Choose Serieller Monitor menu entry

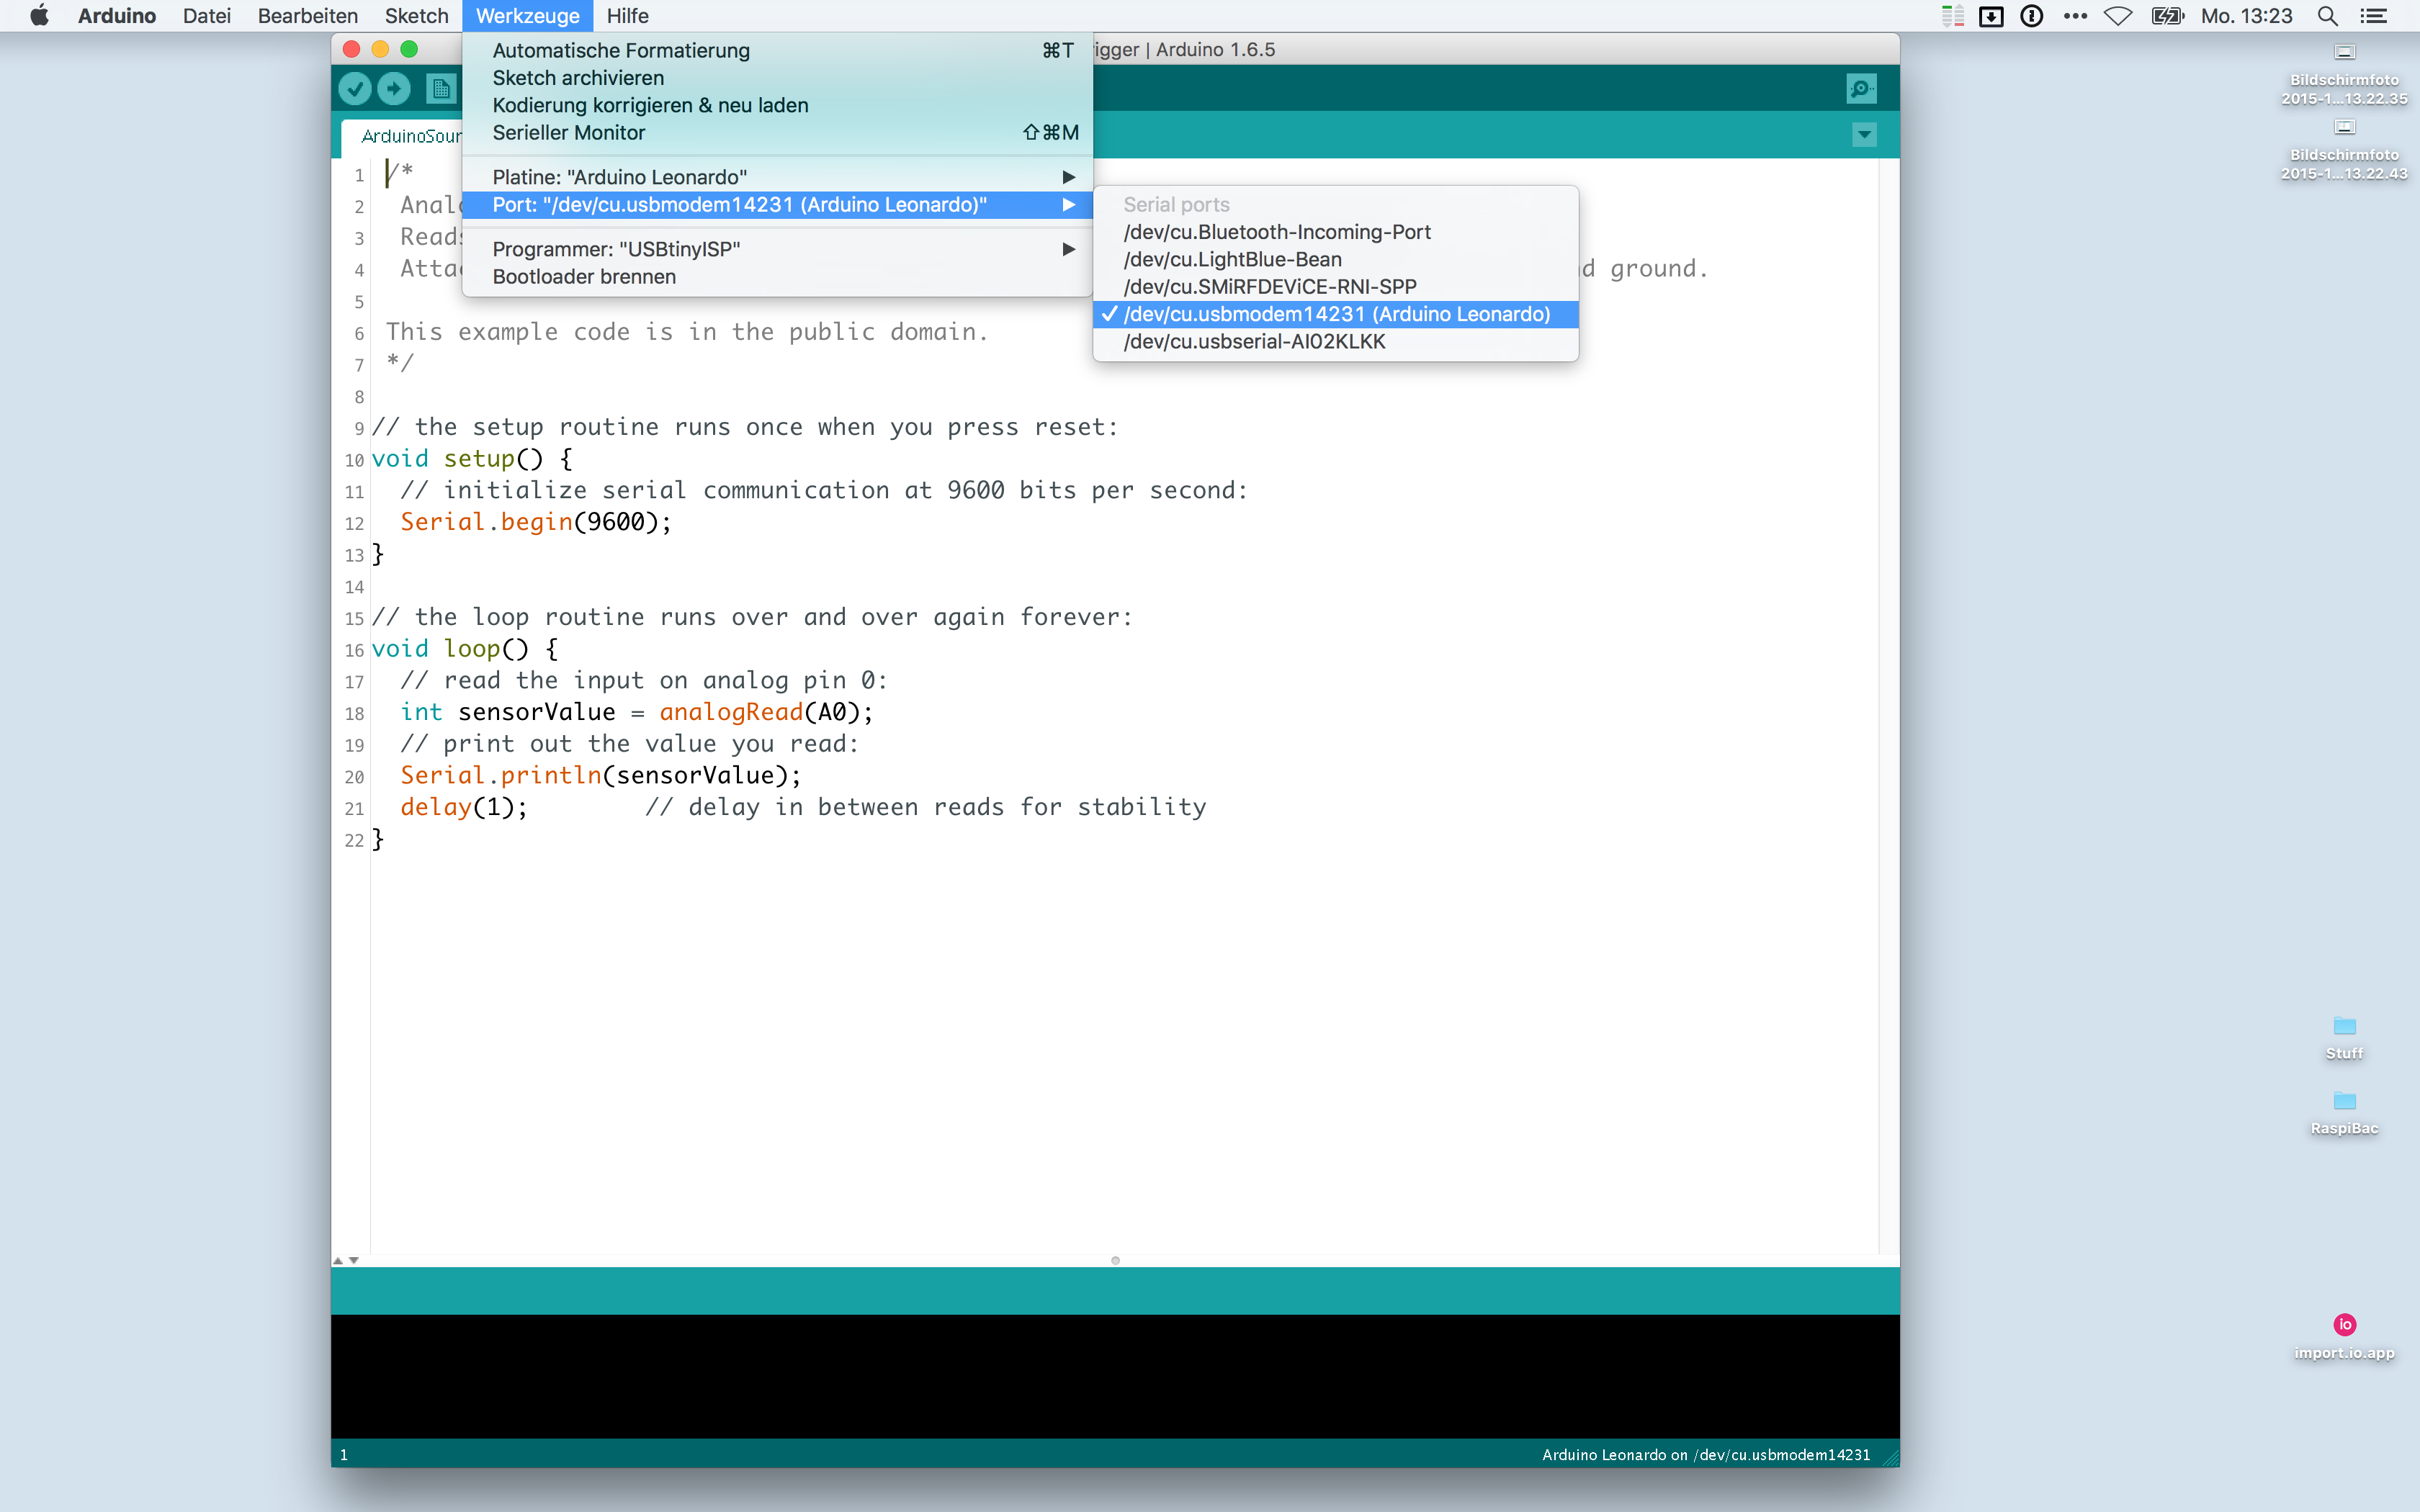pyautogui.click(x=568, y=133)
